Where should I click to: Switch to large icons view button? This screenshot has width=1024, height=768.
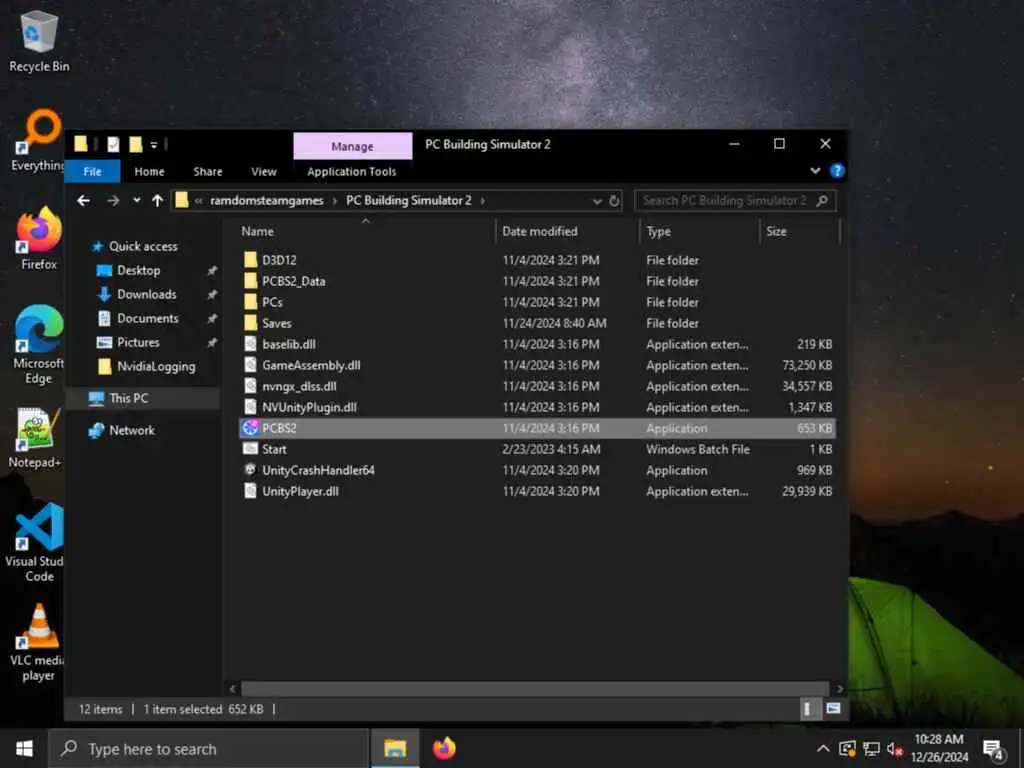coord(833,709)
